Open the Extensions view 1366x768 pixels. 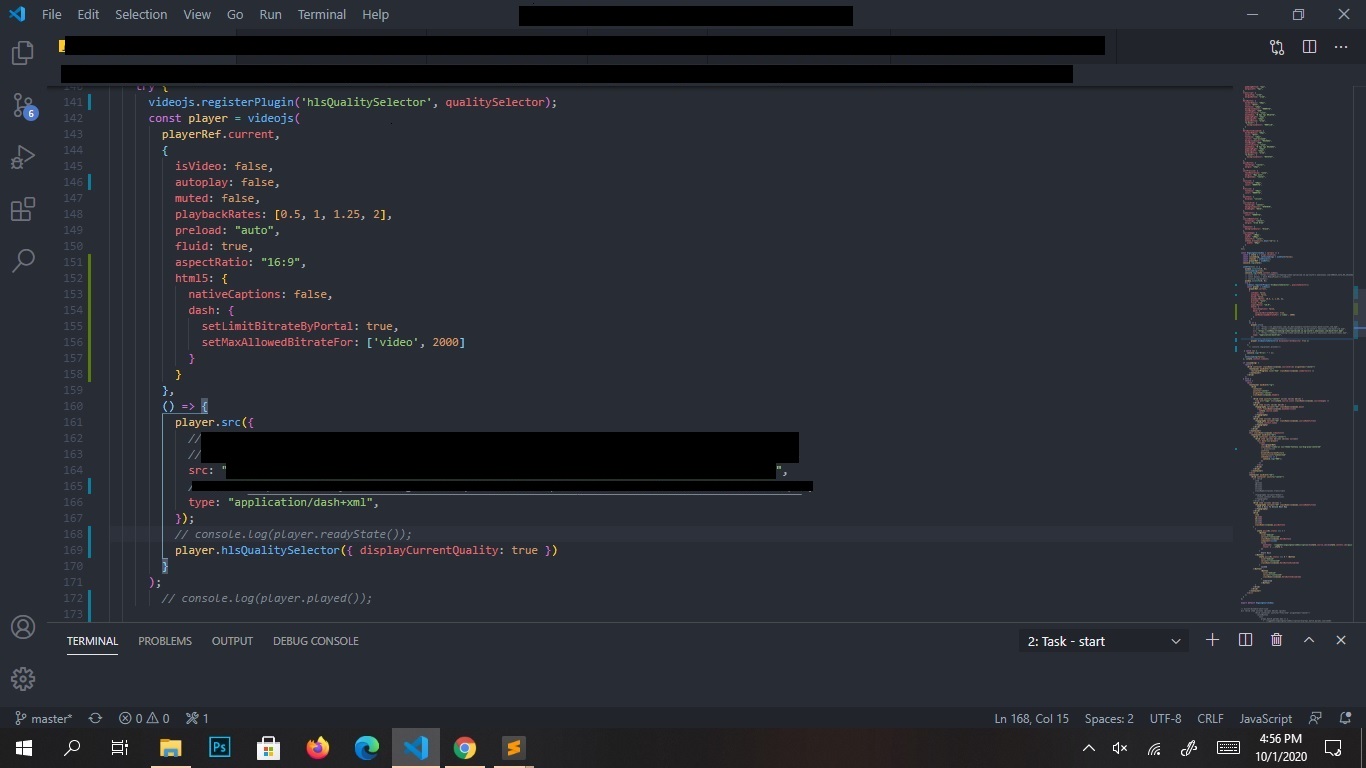(22, 209)
